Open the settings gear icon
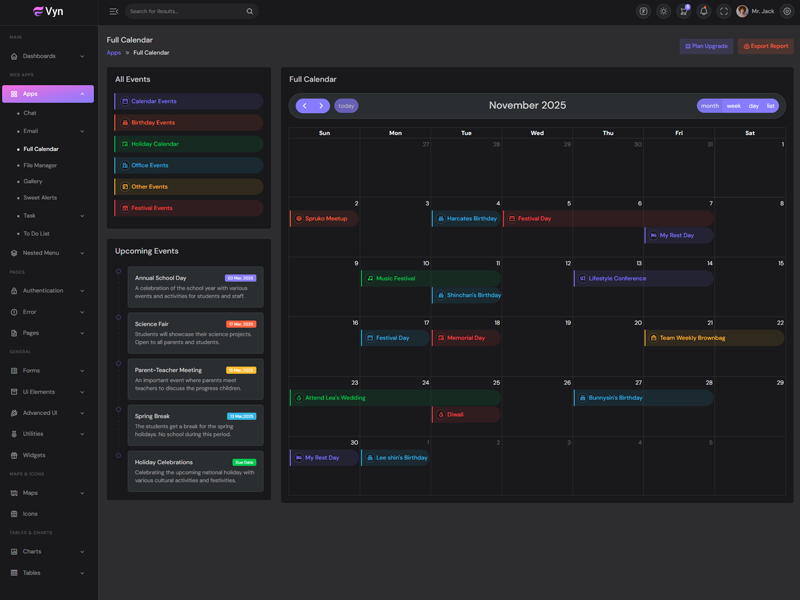 787,11
